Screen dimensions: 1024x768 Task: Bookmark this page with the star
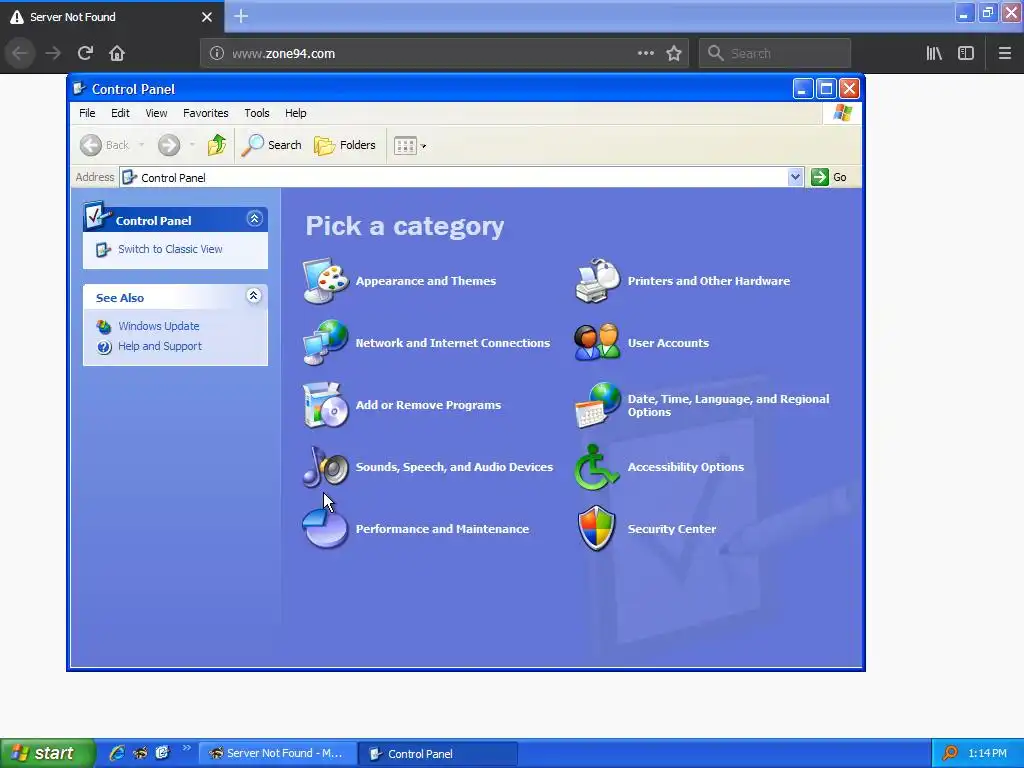click(674, 54)
